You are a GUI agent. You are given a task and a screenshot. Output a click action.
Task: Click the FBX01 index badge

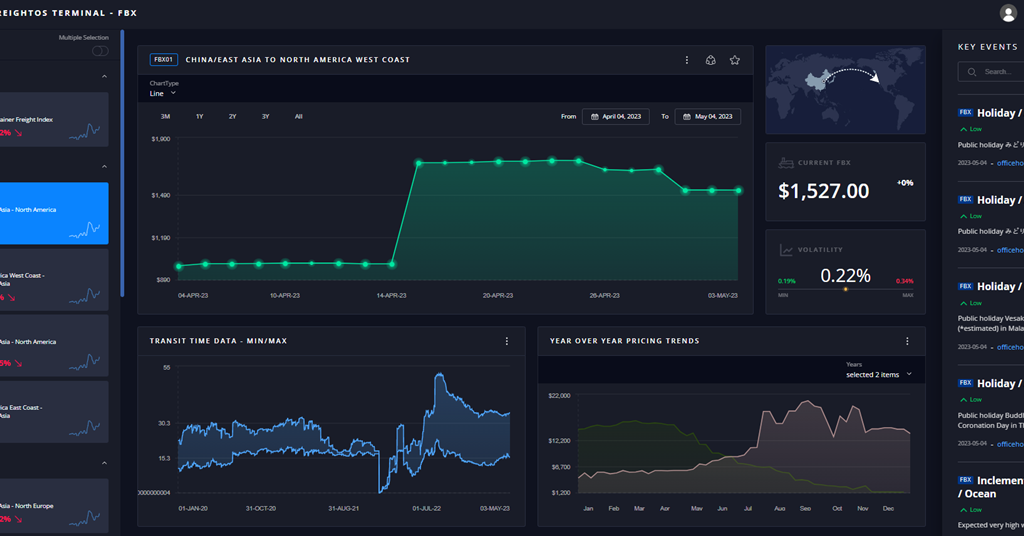click(x=164, y=60)
